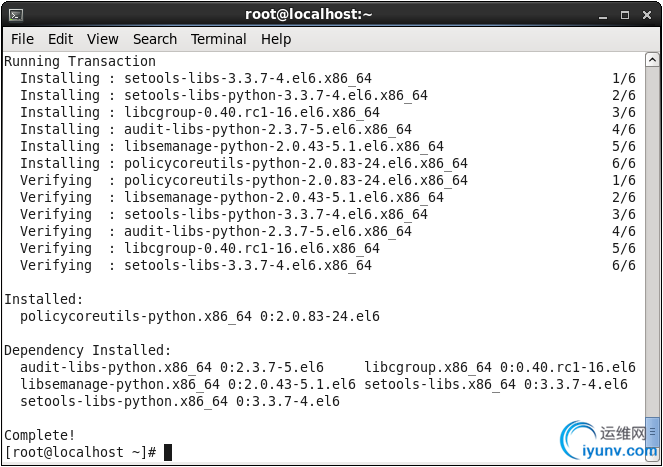Click the 'Dependency Installed:' heading text
Screen dimensions: 663x467
(x=88, y=350)
